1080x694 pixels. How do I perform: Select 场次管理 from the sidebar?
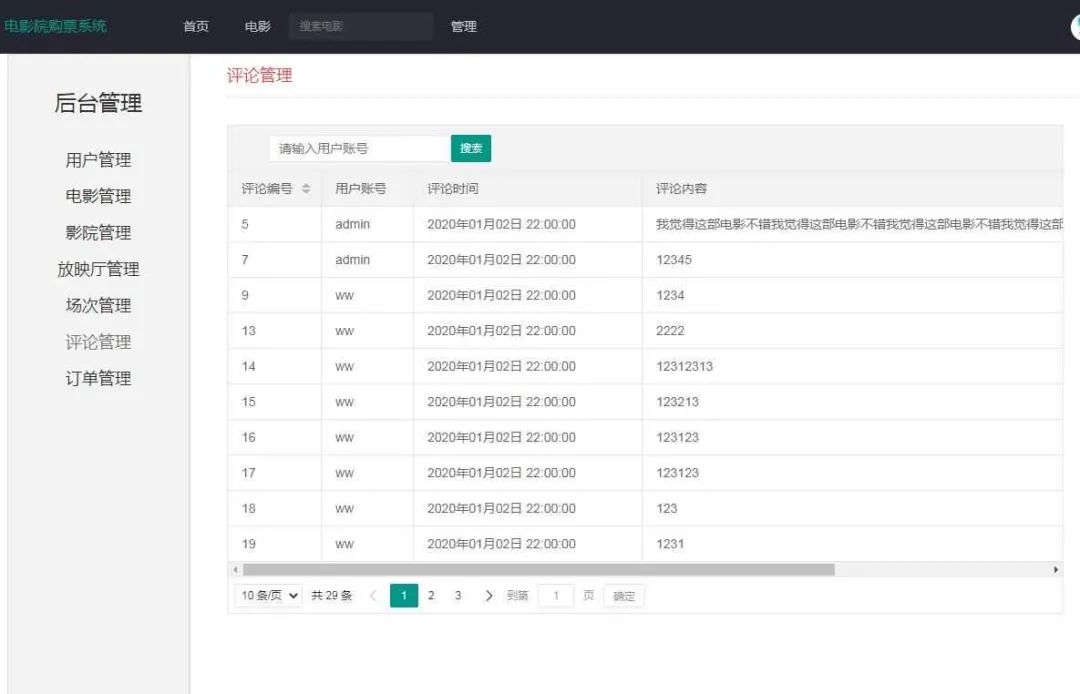pyautogui.click(x=97, y=305)
